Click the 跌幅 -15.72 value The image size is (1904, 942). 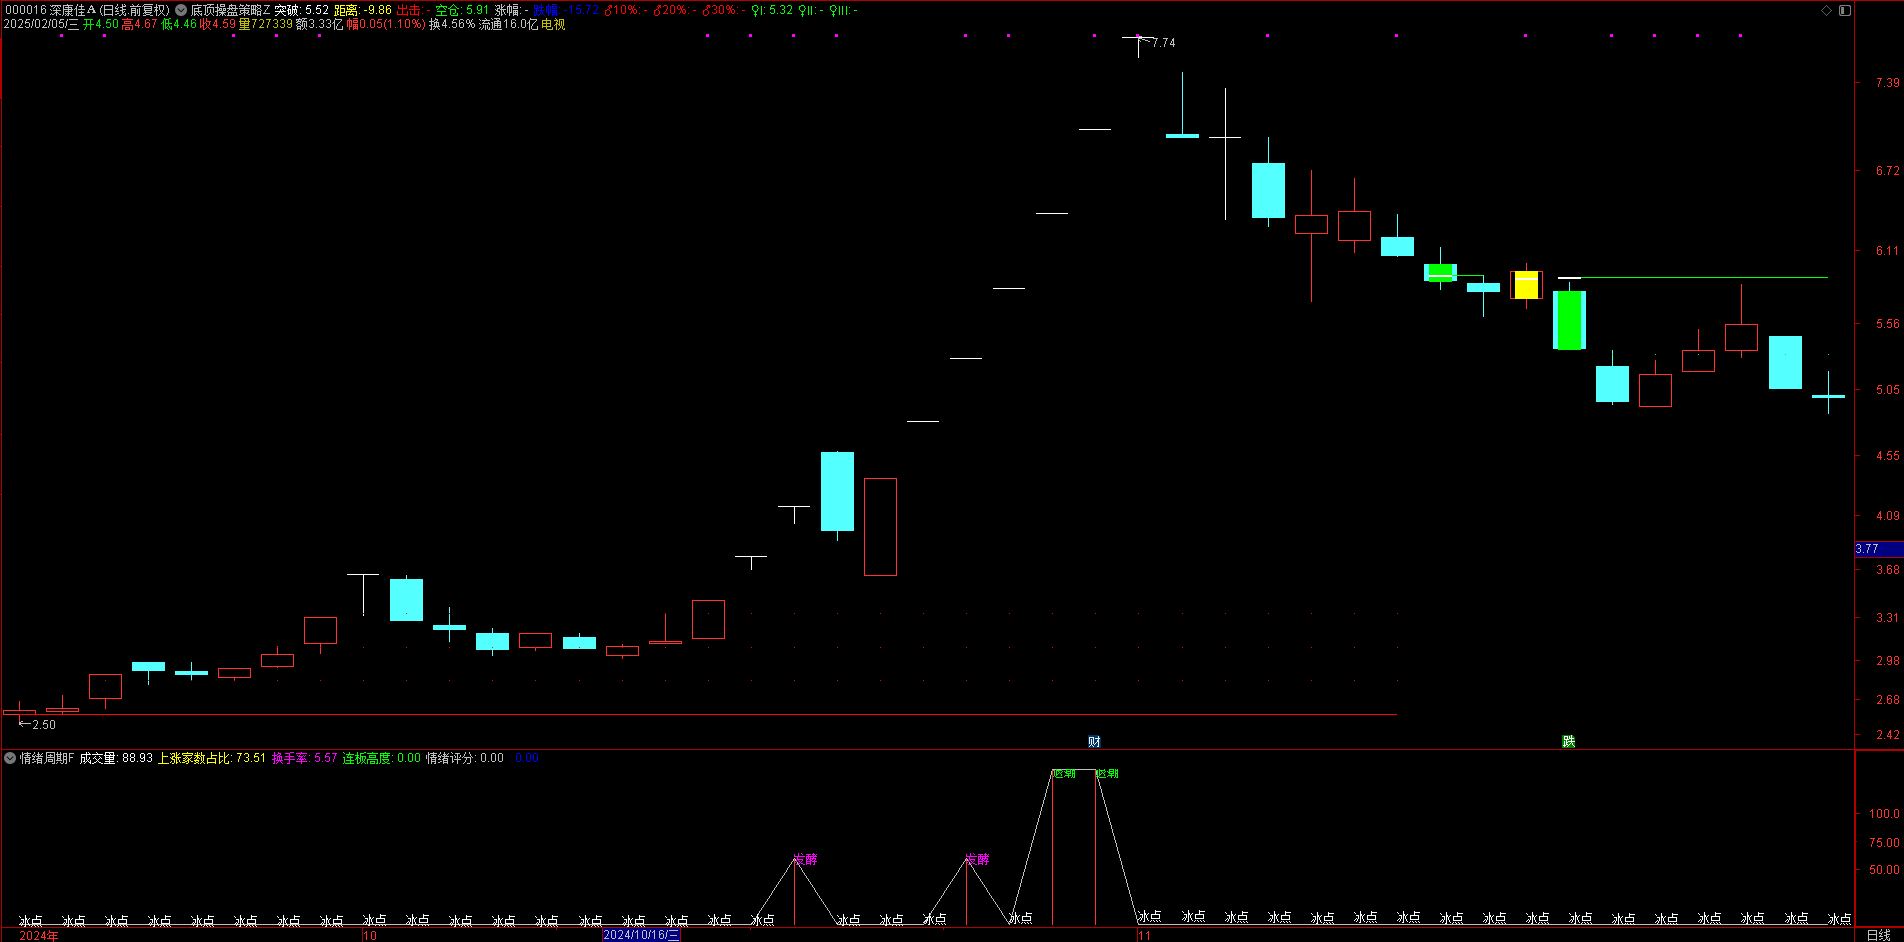[566, 10]
